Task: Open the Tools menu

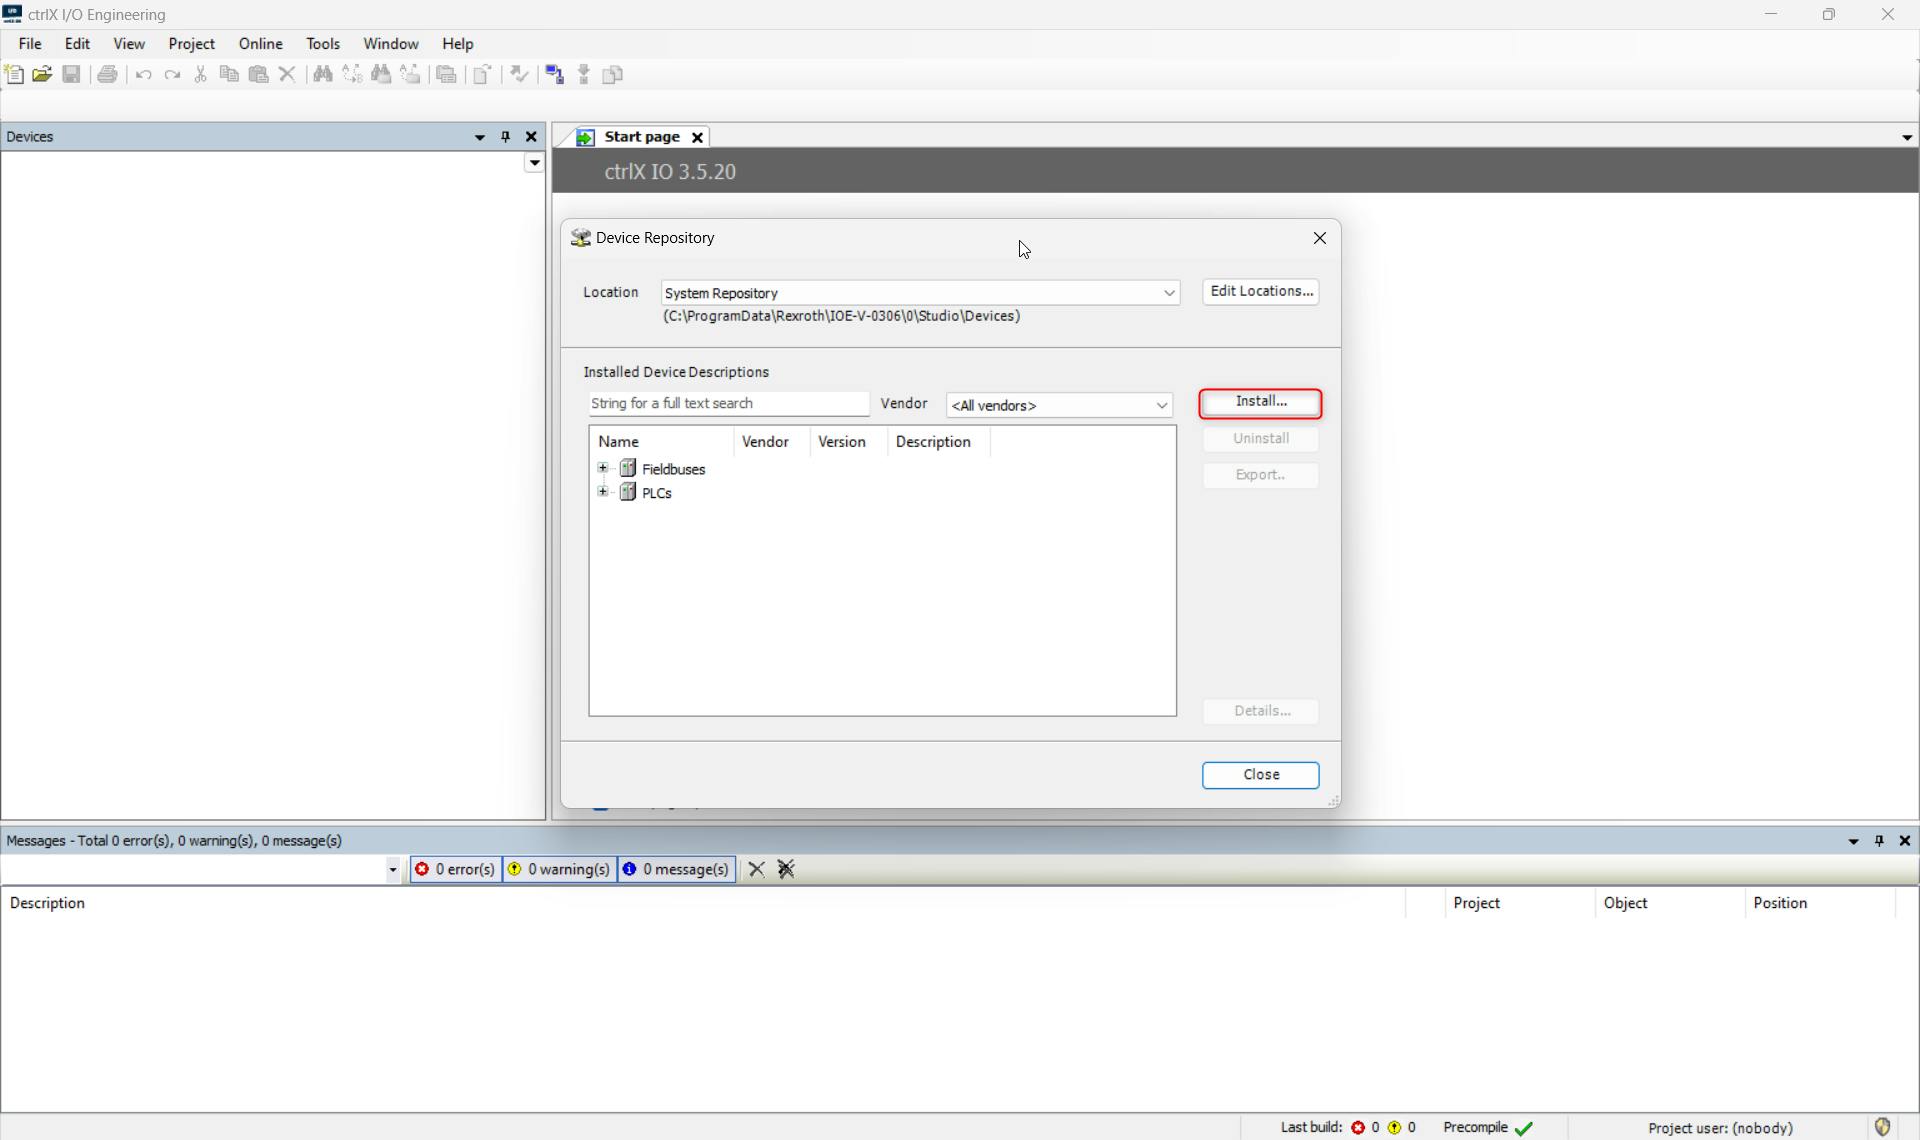Action: [322, 44]
